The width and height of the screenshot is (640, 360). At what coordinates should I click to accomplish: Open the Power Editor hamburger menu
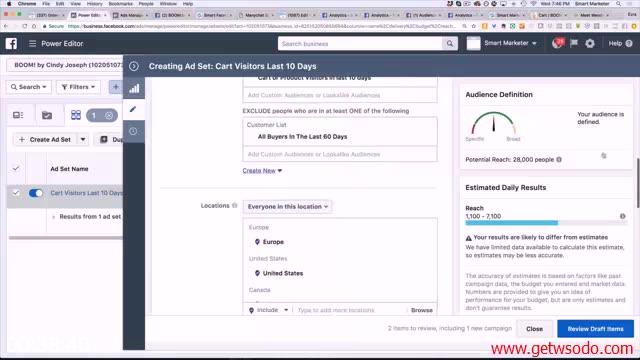[32, 43]
